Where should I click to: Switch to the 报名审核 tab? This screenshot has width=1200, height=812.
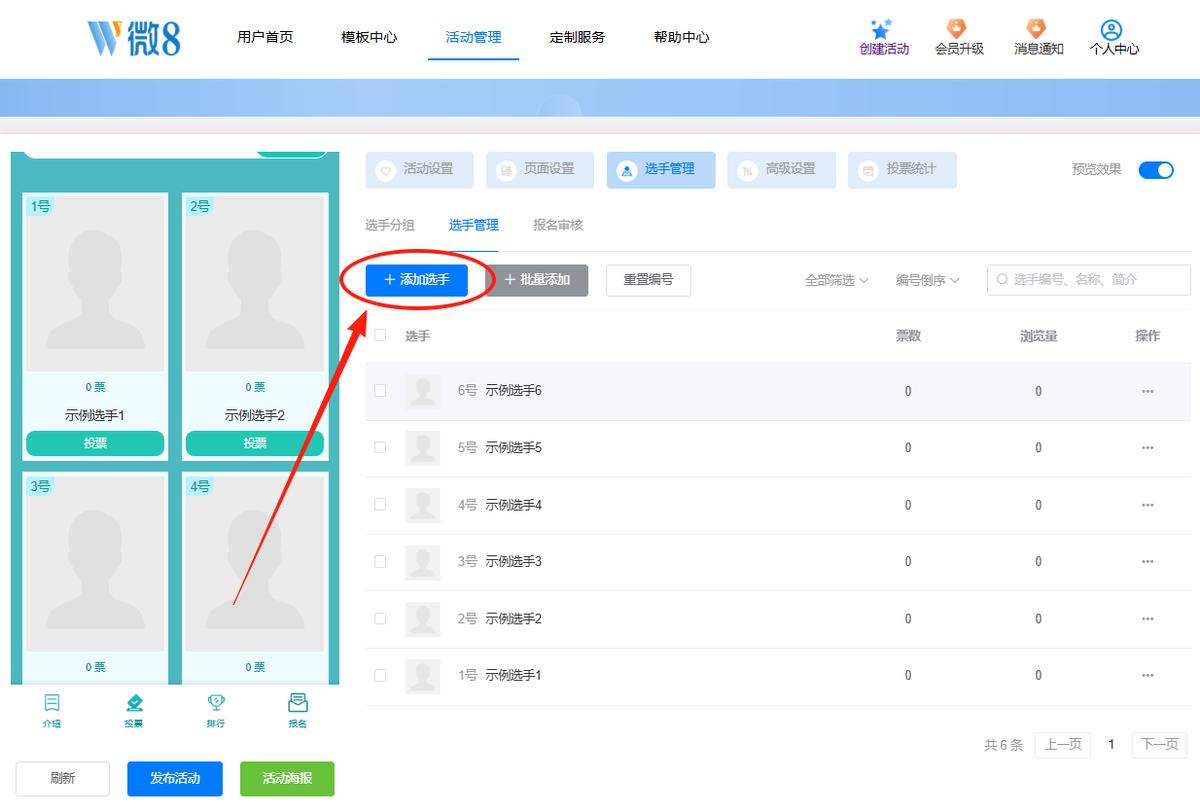point(558,225)
